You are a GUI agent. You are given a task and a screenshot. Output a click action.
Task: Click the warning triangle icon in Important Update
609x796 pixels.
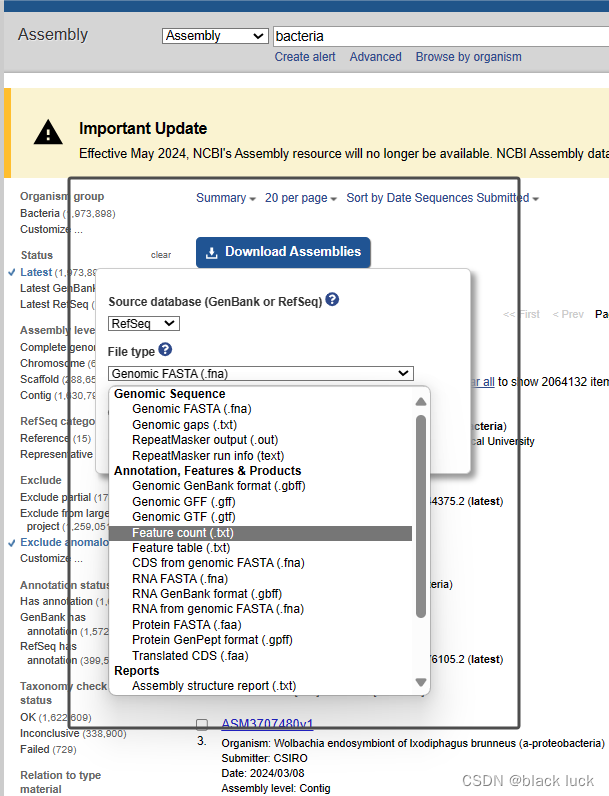48,133
